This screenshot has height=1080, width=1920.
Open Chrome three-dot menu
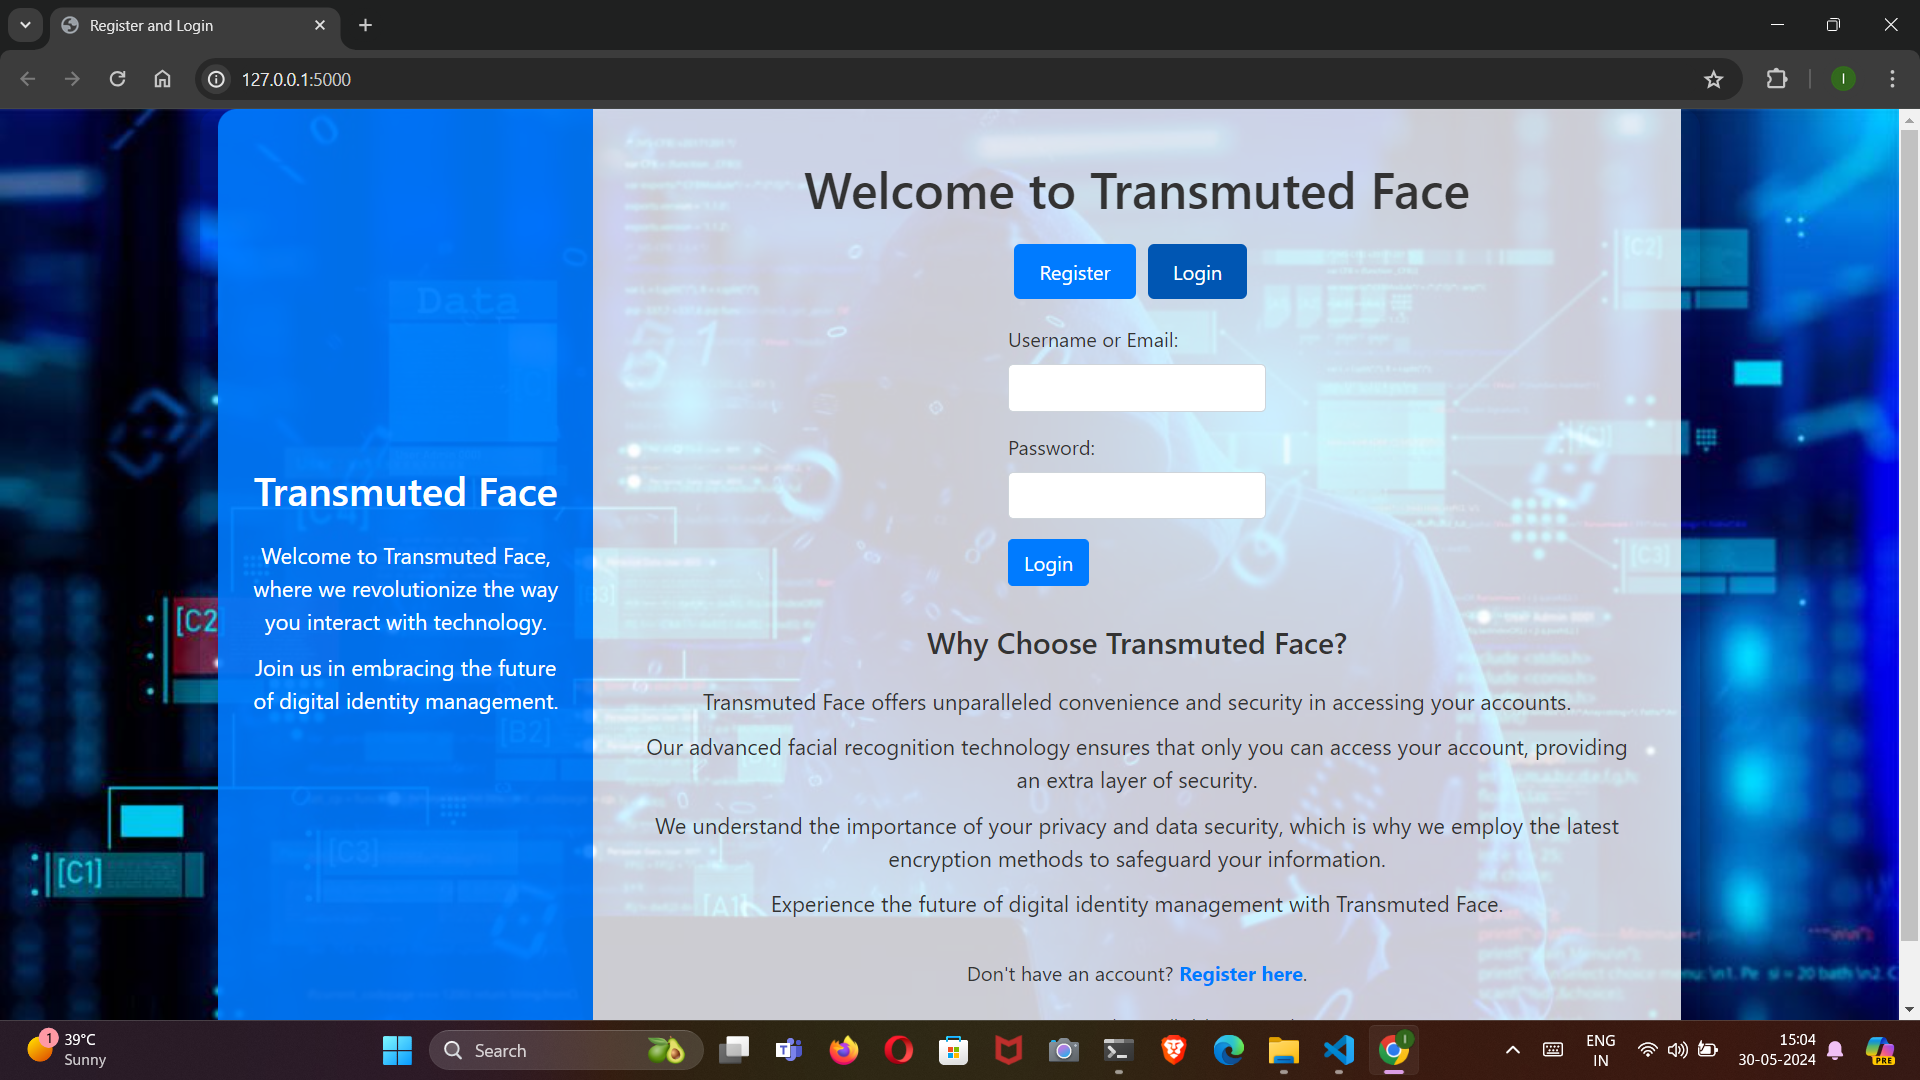coord(1892,79)
